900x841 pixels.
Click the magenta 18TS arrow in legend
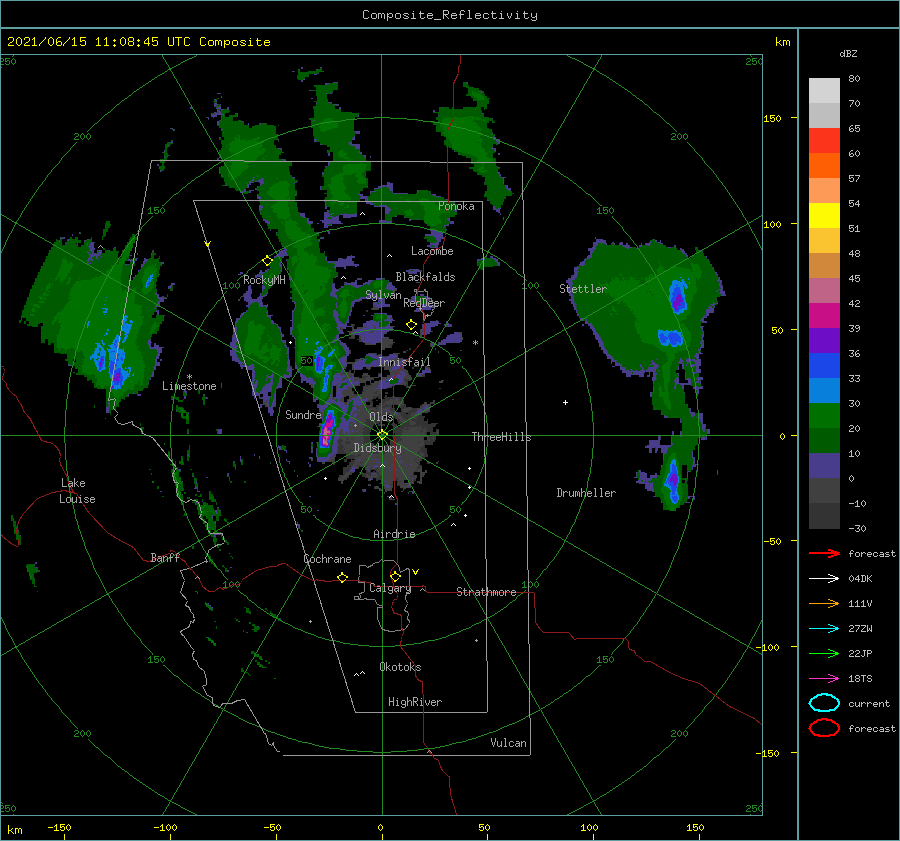click(x=824, y=679)
